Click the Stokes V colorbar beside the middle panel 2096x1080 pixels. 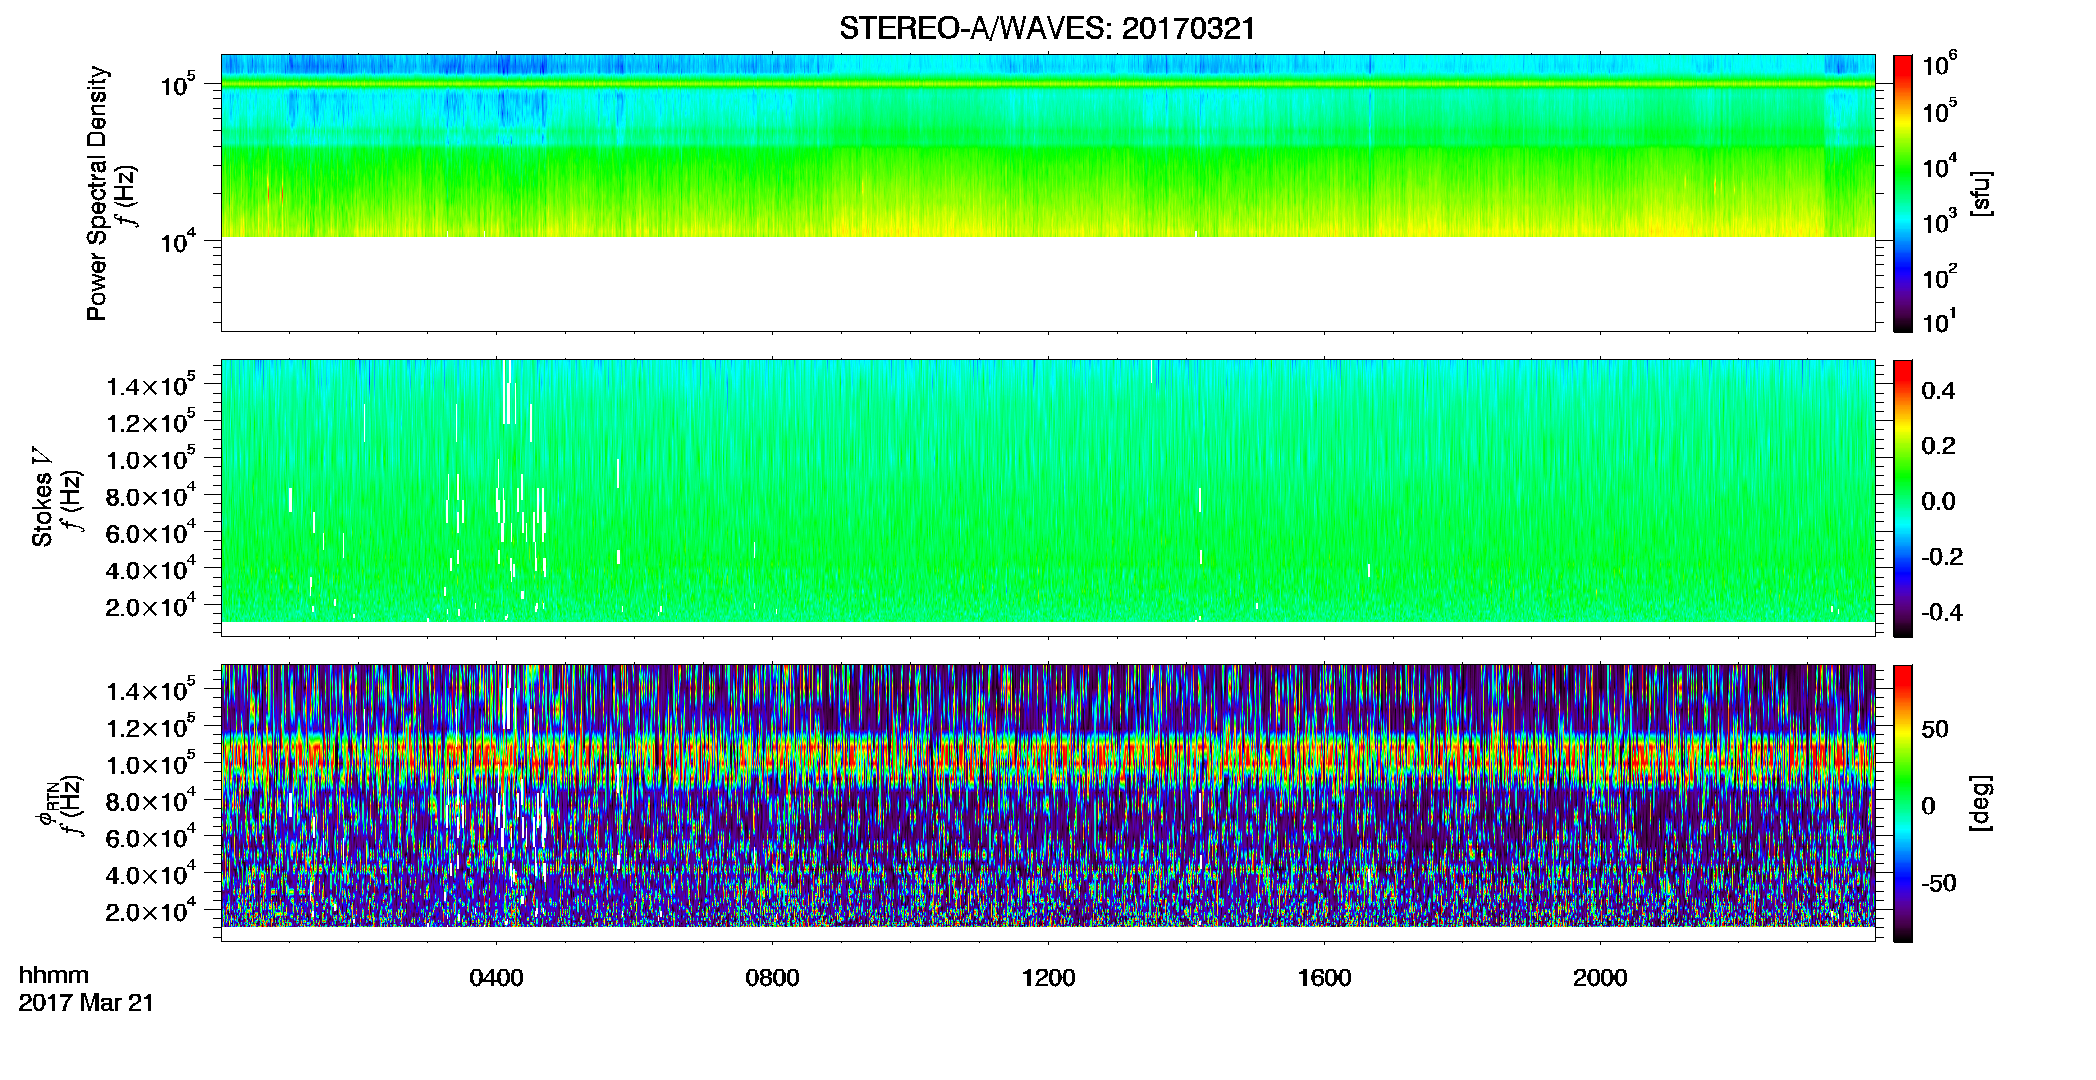[1903, 498]
